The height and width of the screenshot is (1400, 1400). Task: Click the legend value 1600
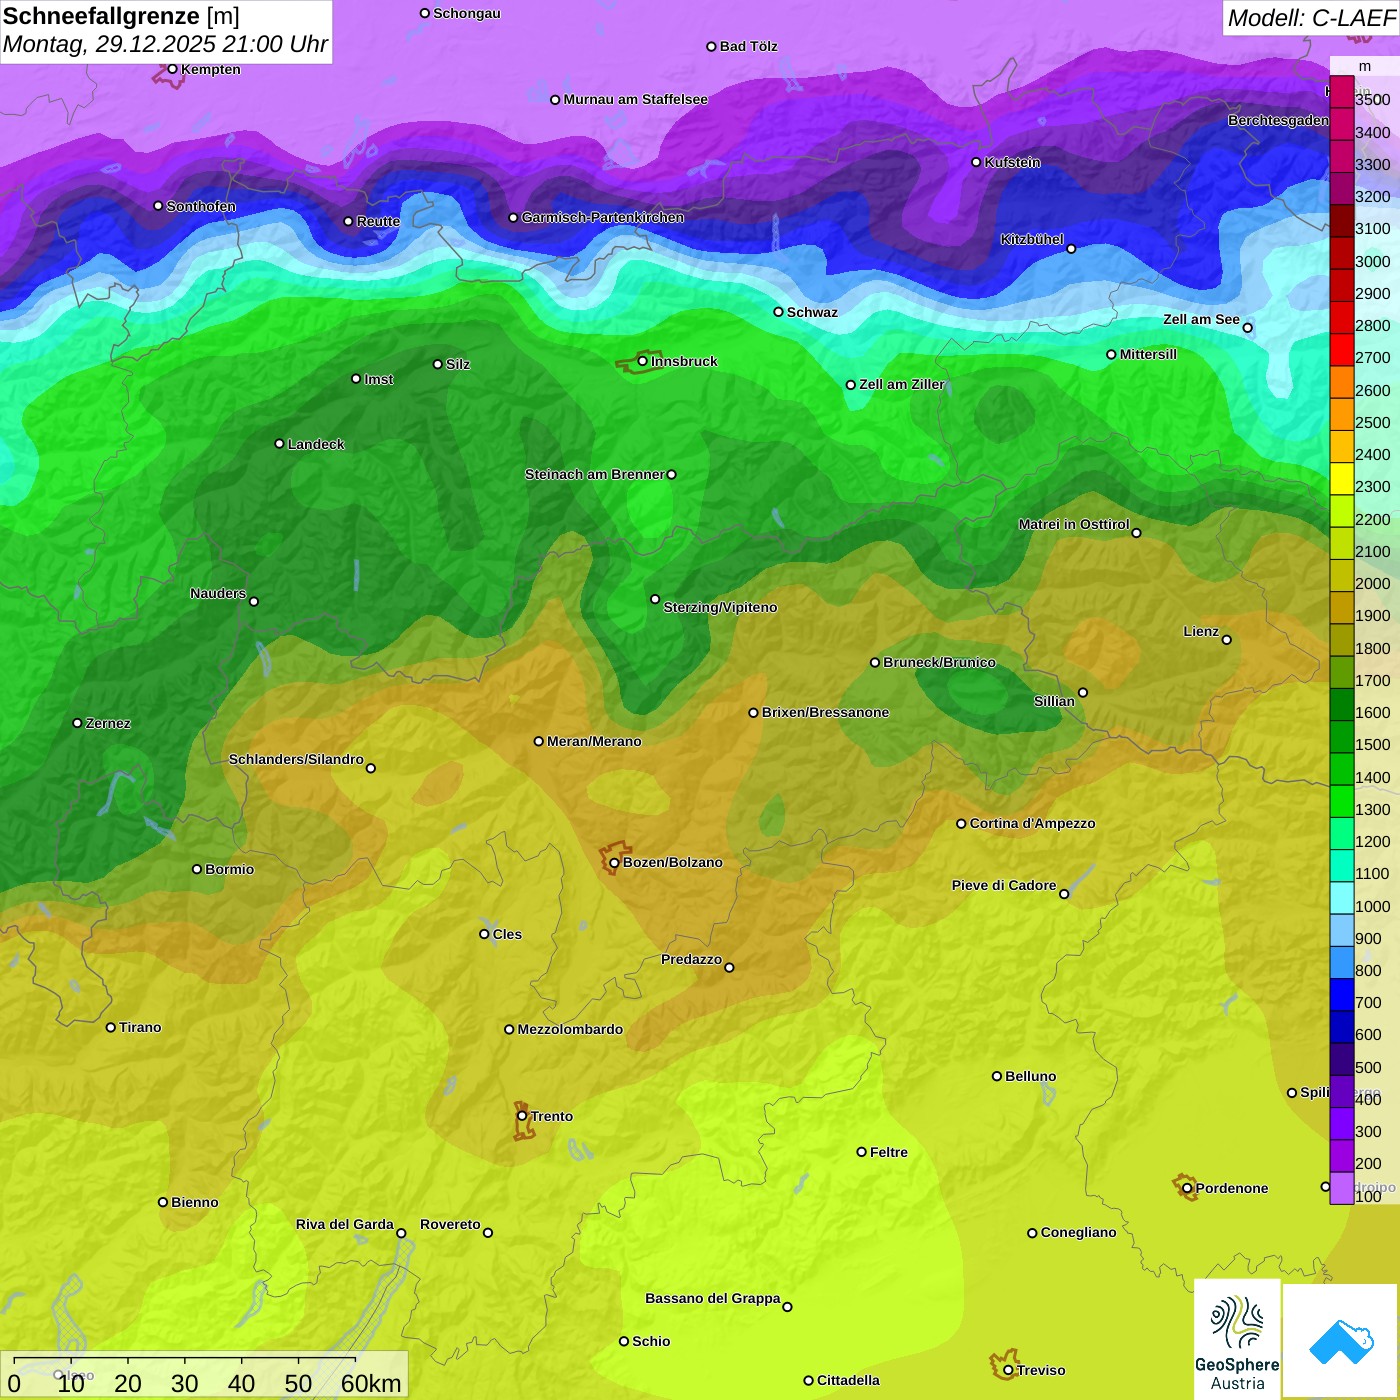tap(1372, 713)
